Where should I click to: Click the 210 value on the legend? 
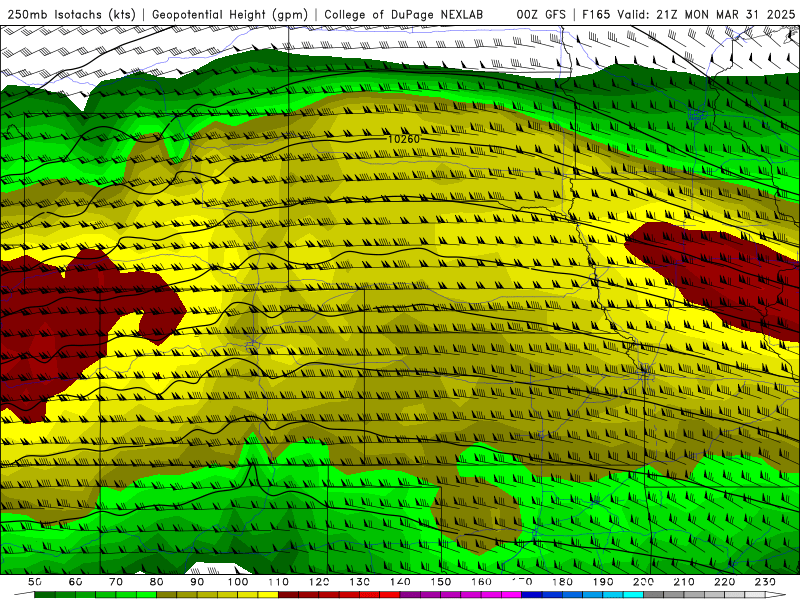point(684,582)
